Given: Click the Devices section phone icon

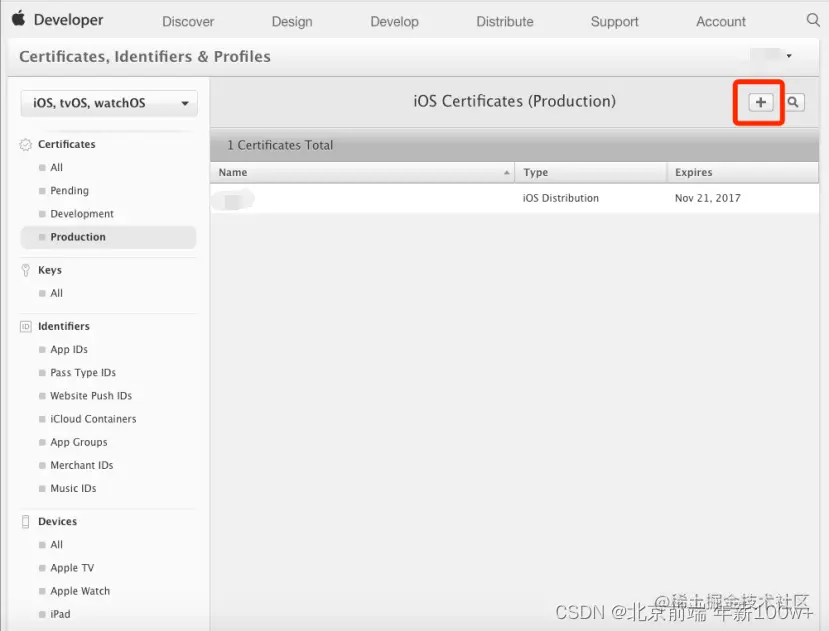Looking at the screenshot, I should pyautogui.click(x=25, y=522).
